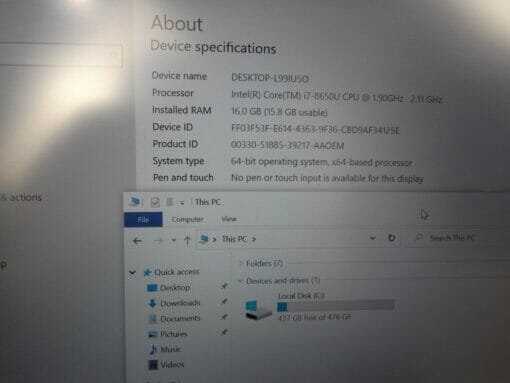This screenshot has height=383, width=510.
Task: Open Downloads in Quick access
Action: click(x=180, y=303)
